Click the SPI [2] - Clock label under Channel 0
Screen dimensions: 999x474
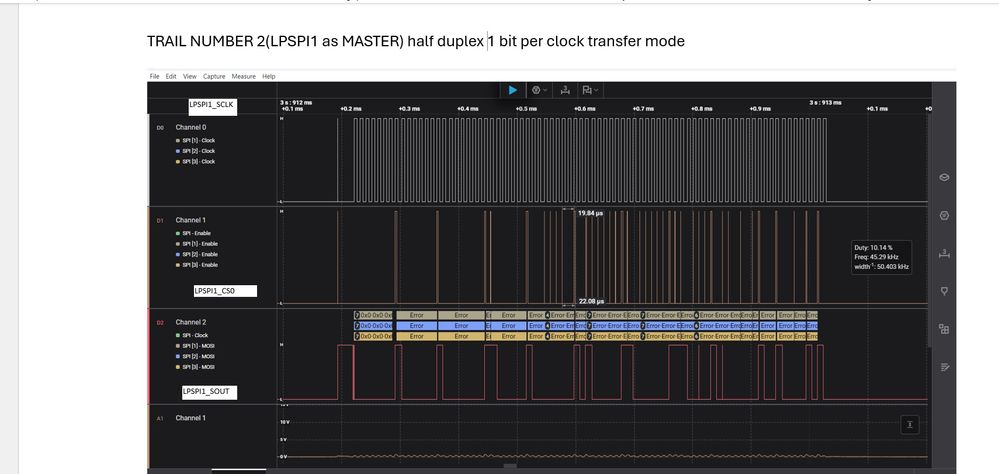(x=198, y=151)
